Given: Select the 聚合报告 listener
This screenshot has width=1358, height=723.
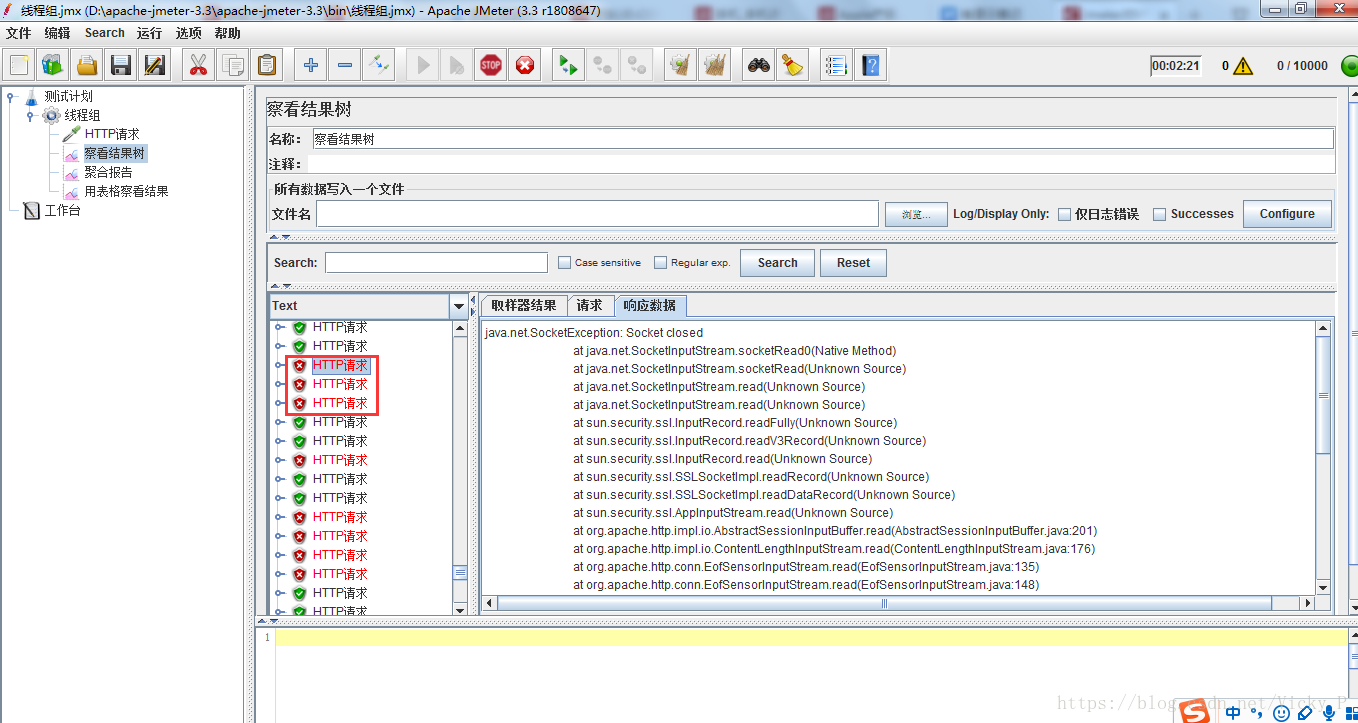Looking at the screenshot, I should pyautogui.click(x=108, y=172).
